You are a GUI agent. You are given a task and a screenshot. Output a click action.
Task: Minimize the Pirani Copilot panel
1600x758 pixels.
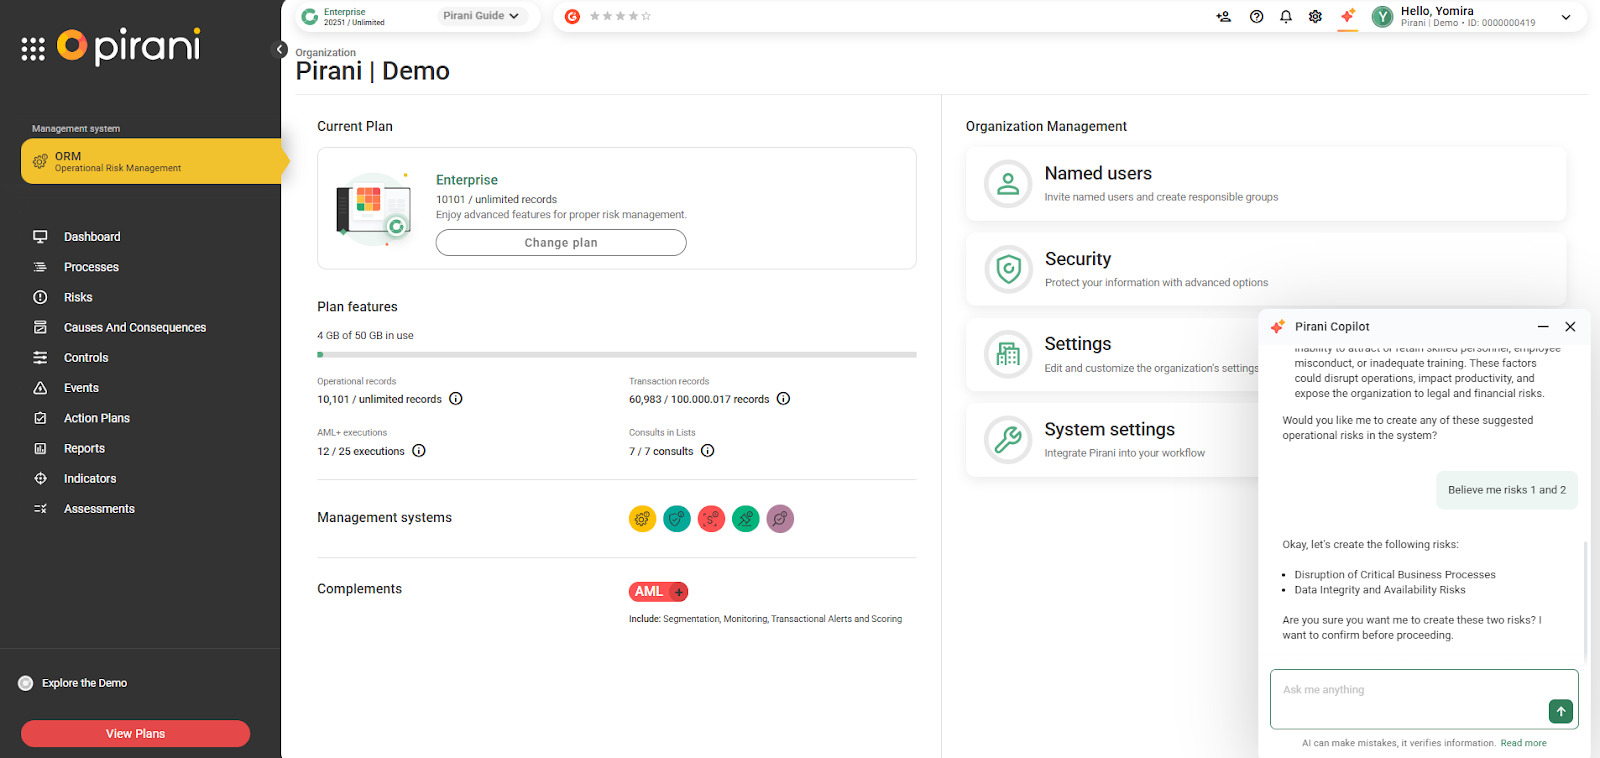(1543, 327)
